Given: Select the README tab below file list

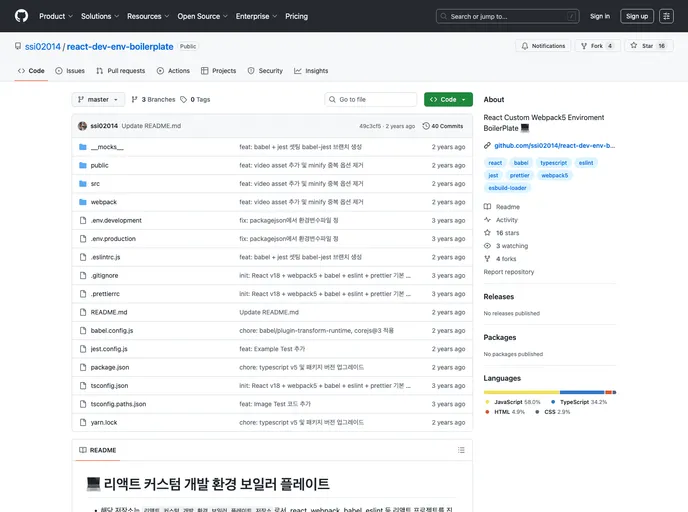Looking at the screenshot, I should [x=97, y=450].
